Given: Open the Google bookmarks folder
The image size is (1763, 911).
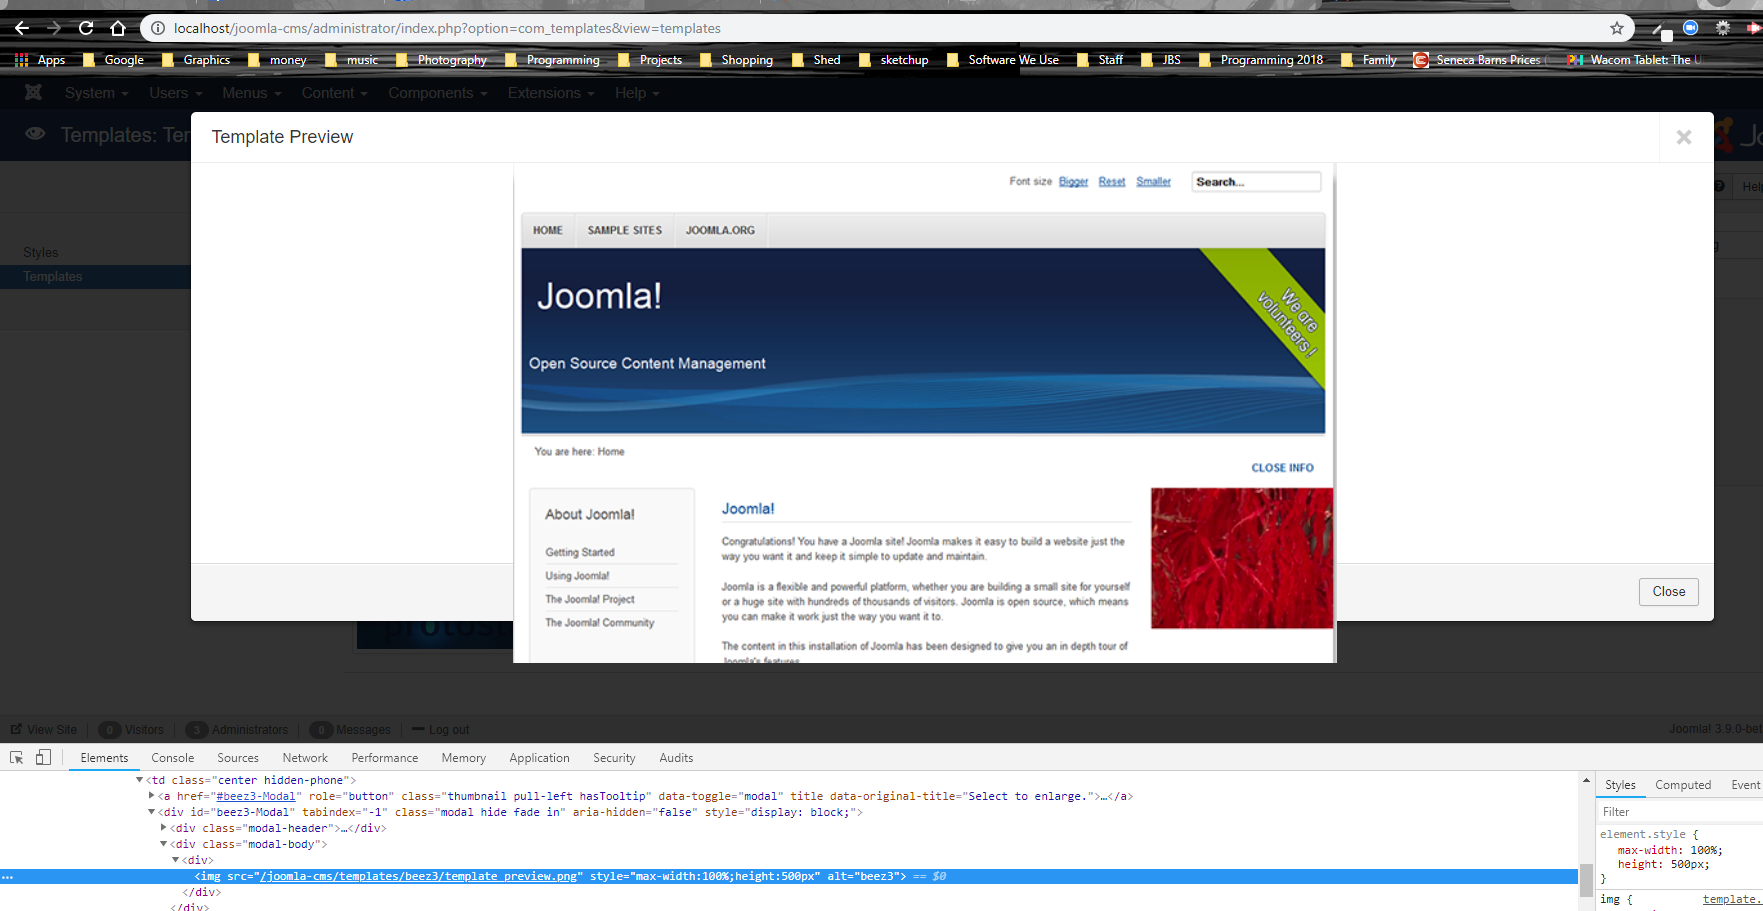Looking at the screenshot, I should (113, 60).
